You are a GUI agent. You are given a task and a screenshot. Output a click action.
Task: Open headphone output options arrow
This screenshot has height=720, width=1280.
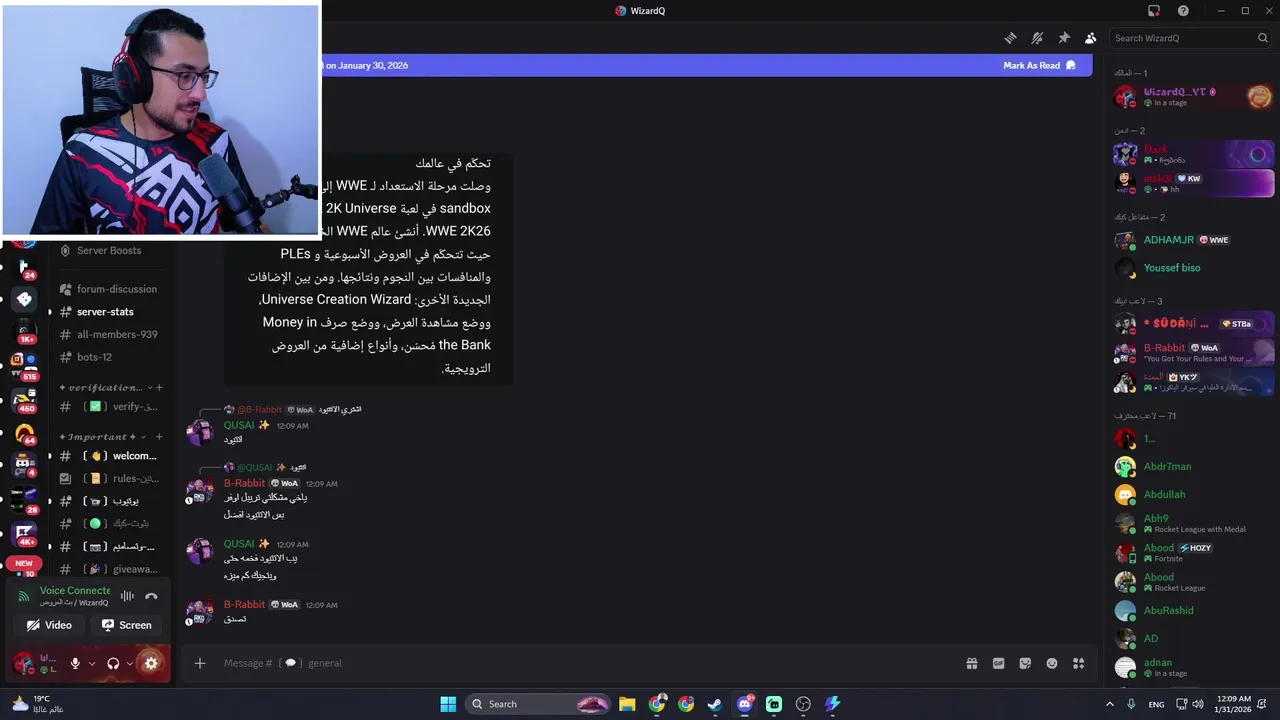(130, 663)
